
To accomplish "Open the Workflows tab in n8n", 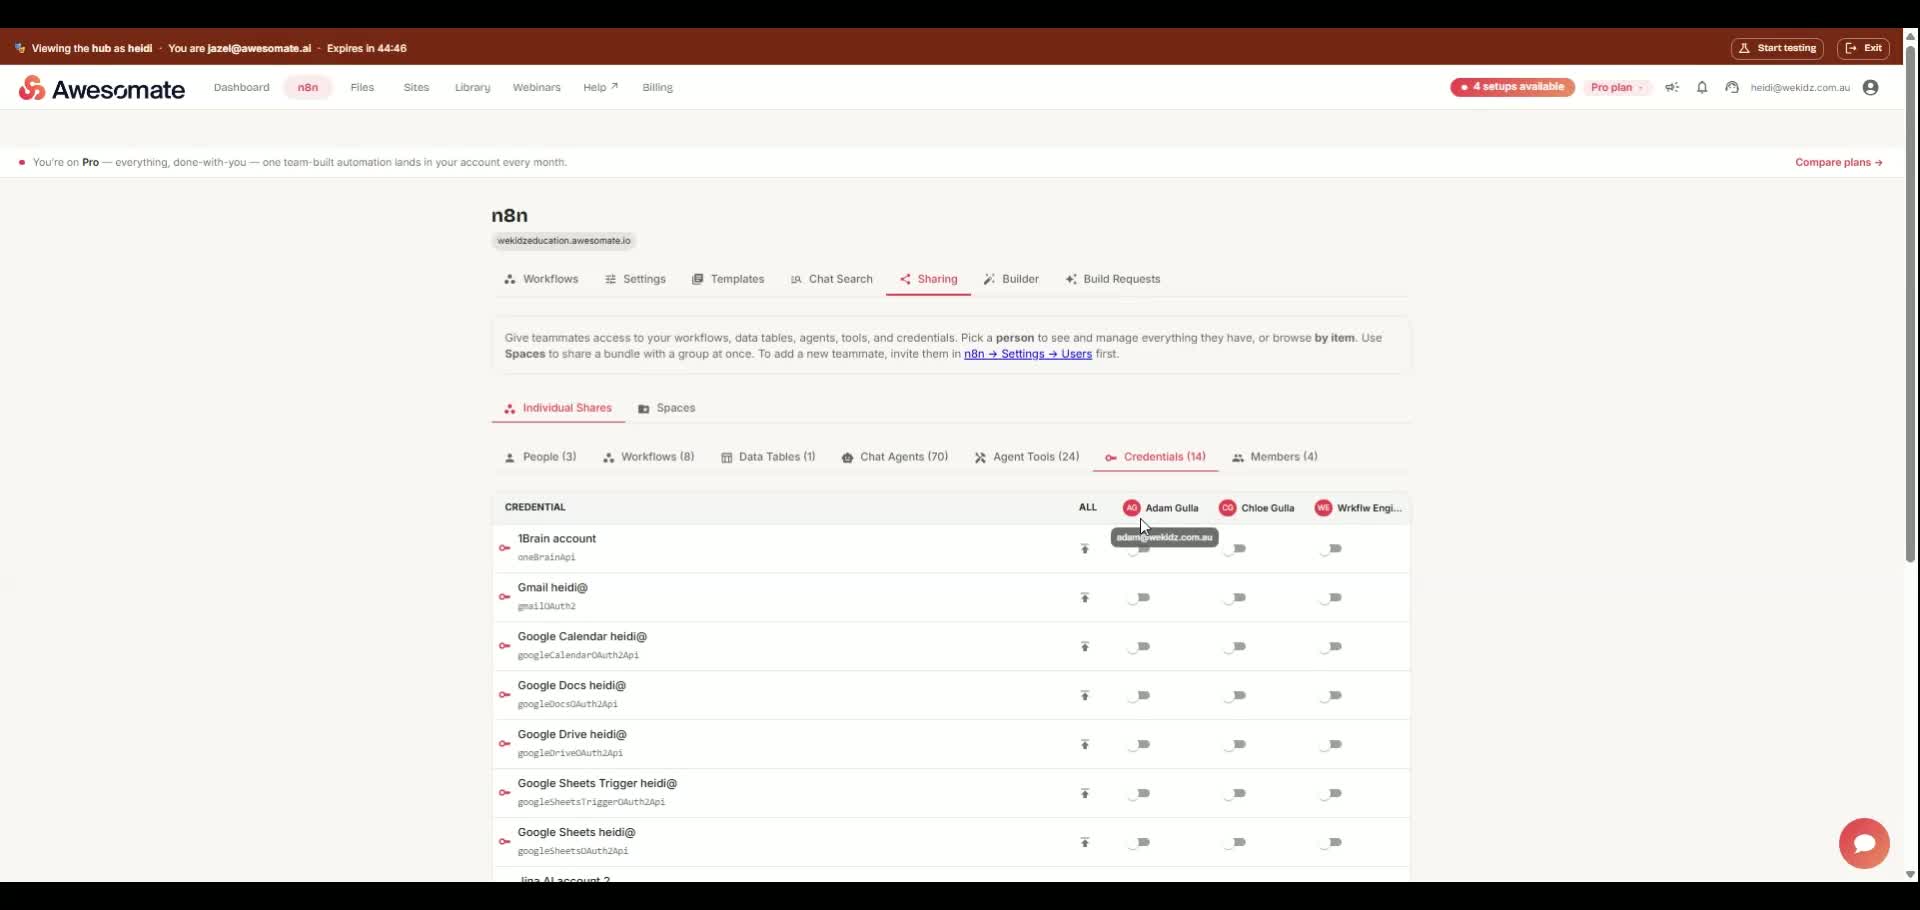I will 541,279.
